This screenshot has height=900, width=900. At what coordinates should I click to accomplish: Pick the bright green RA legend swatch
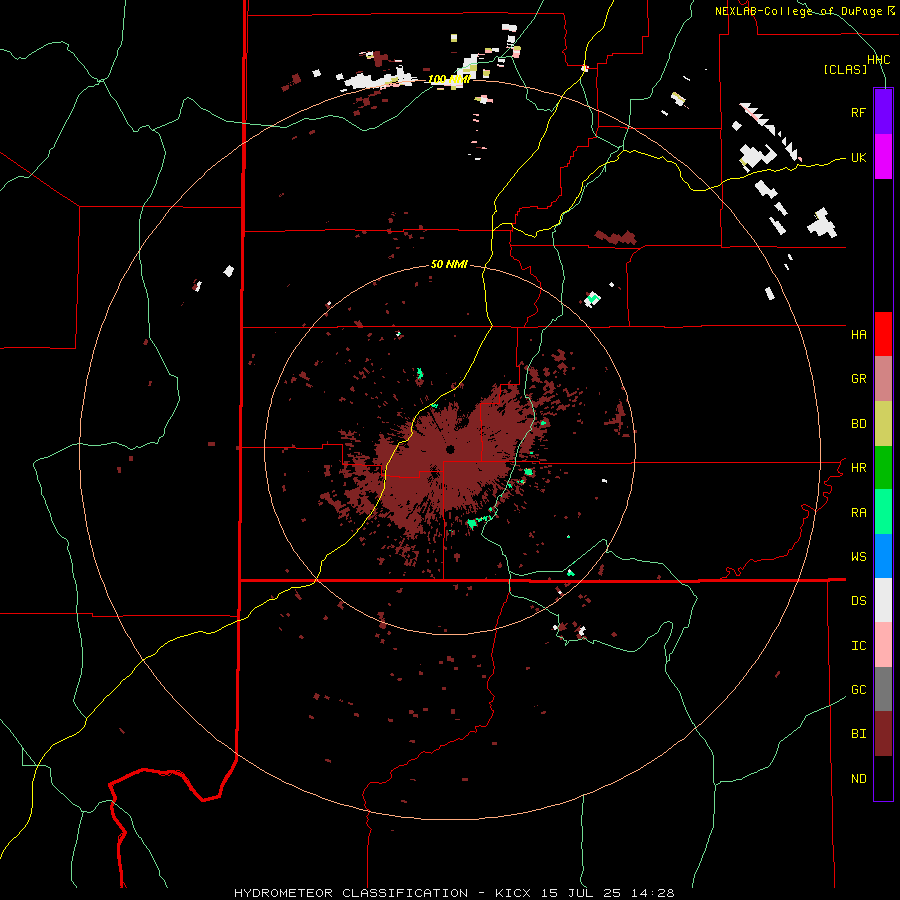tap(883, 512)
